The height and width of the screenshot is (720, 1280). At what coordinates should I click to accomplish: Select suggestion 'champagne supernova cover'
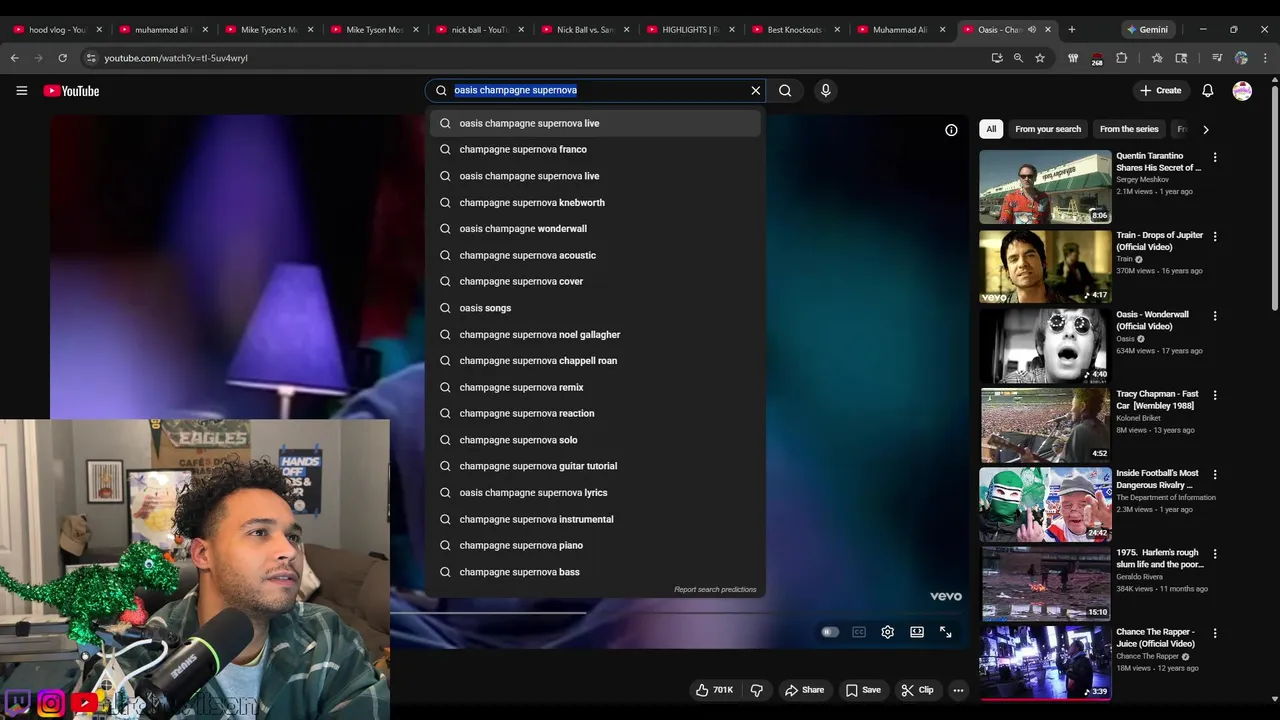pos(595,281)
